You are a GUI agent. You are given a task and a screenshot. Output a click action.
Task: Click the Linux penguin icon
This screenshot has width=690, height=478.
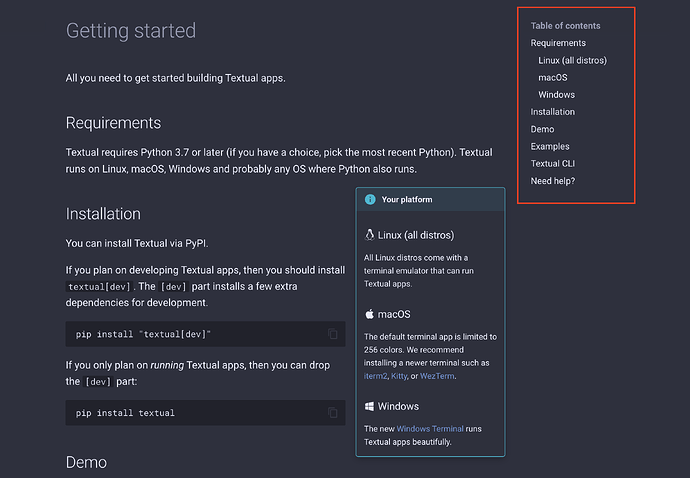coord(370,235)
